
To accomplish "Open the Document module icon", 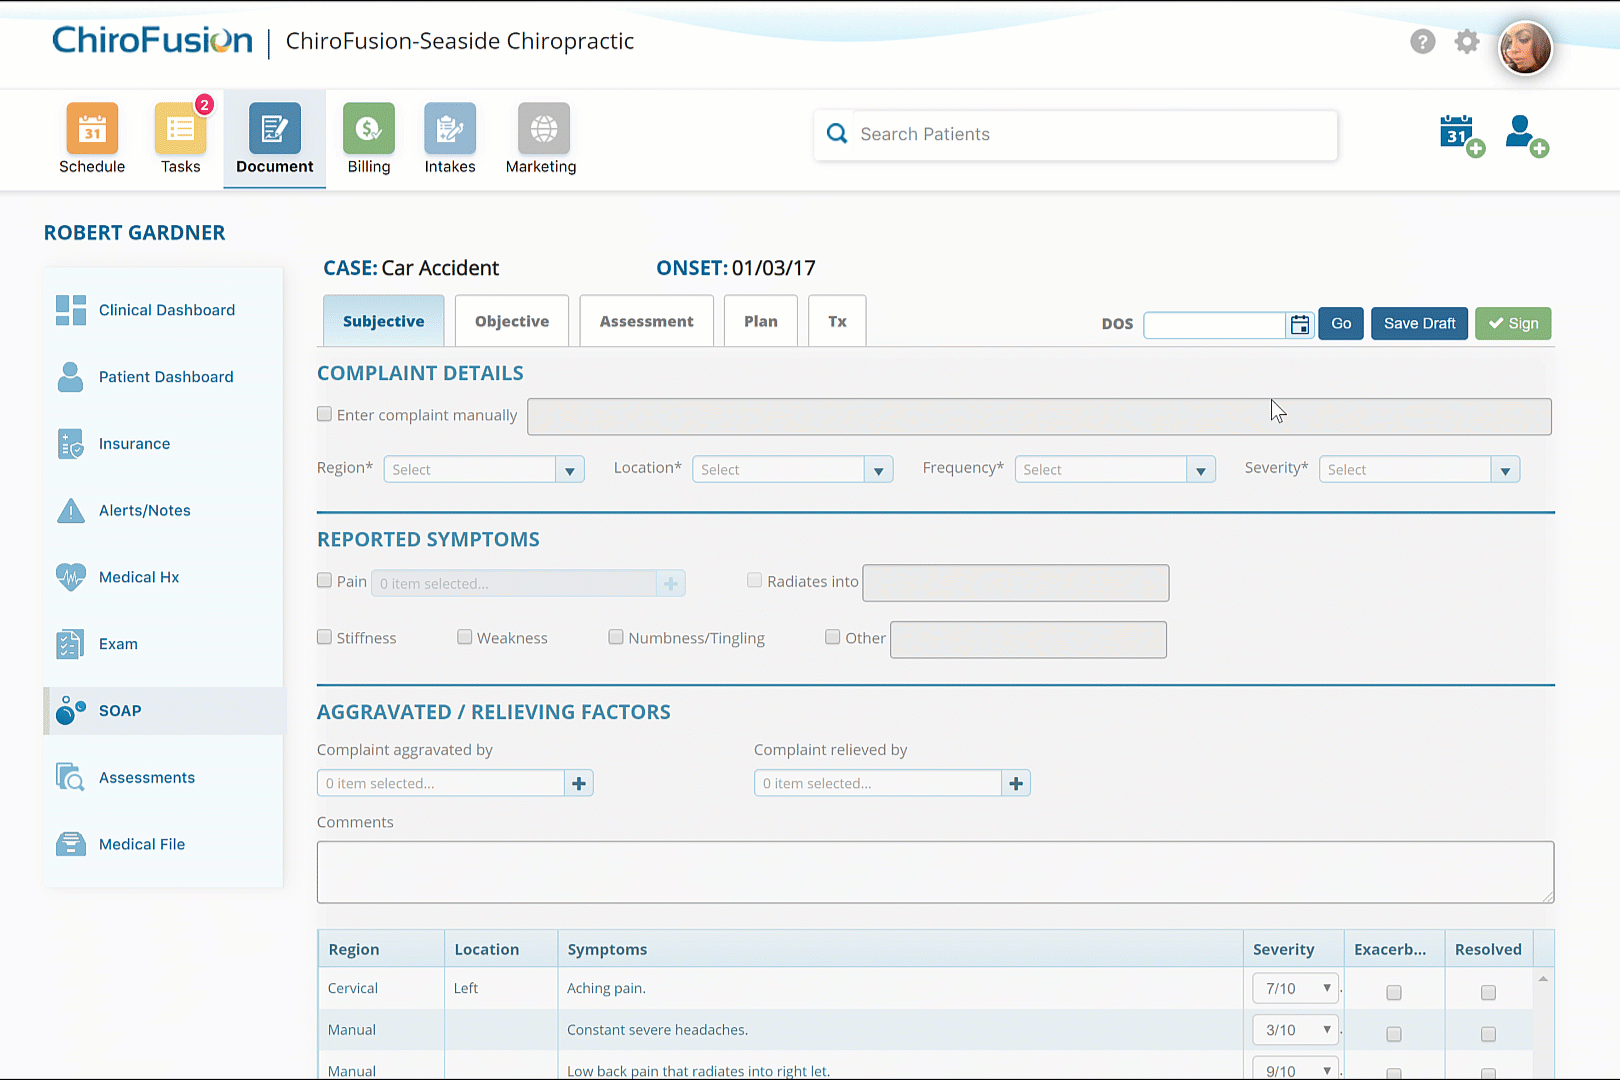I will point(275,129).
